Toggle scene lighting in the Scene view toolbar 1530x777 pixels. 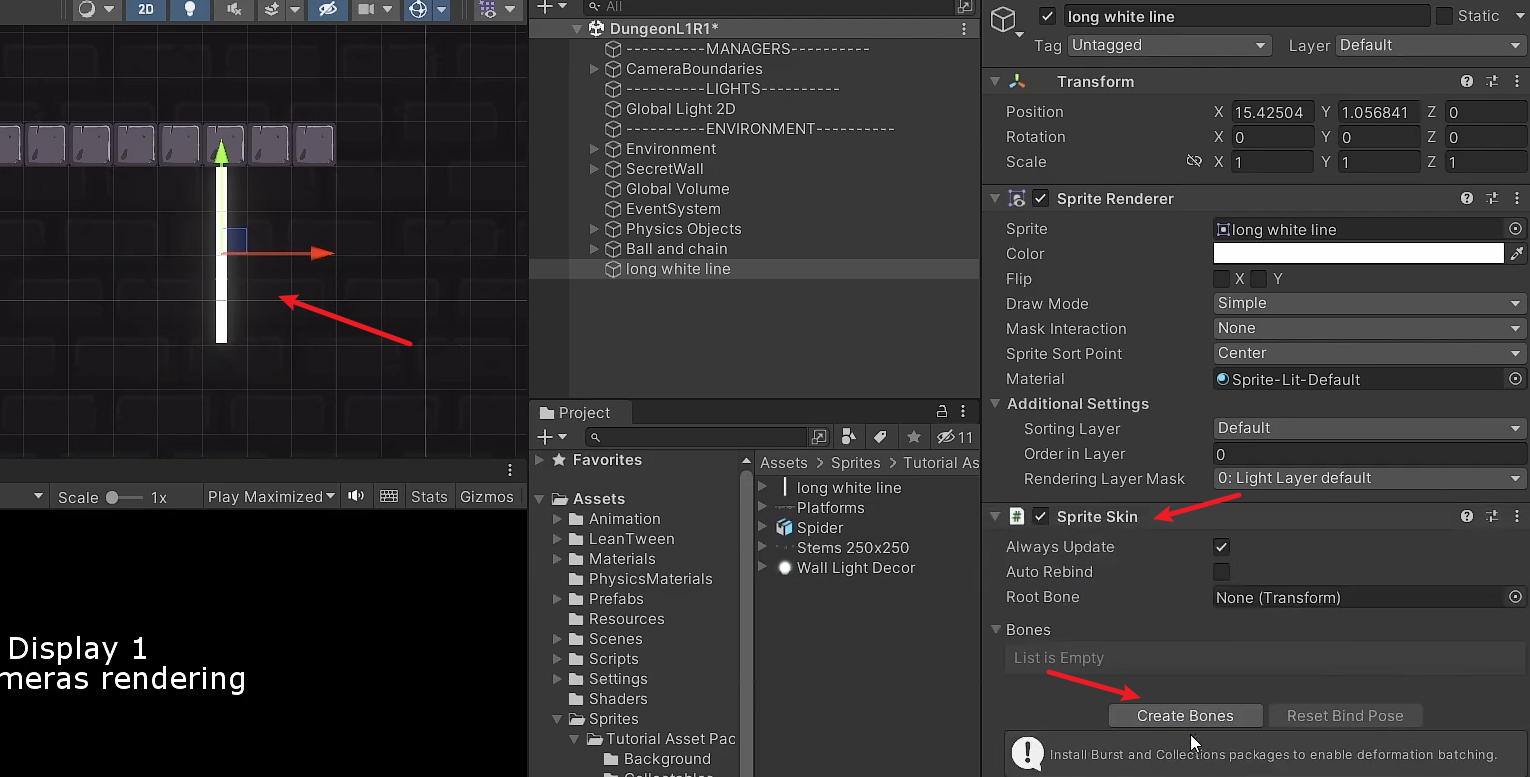tap(192, 11)
